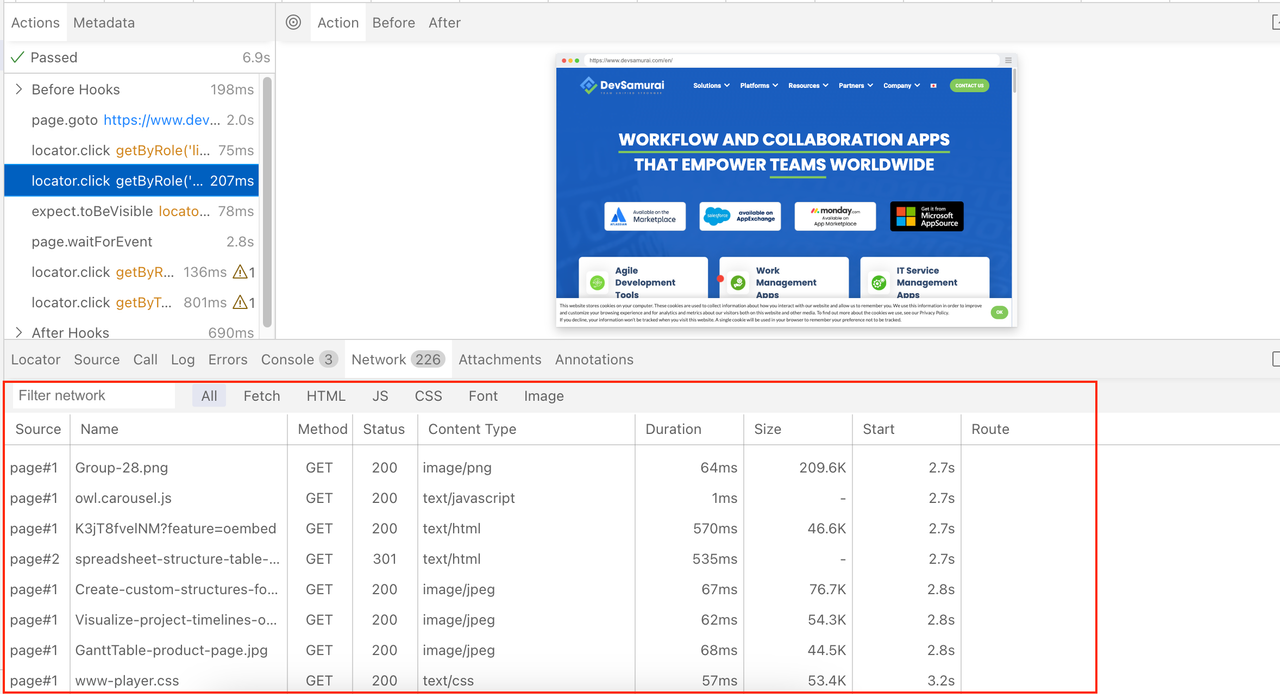The width and height of the screenshot is (1280, 694).
Task: Select the page.goto action row
Action: [x=132, y=120]
